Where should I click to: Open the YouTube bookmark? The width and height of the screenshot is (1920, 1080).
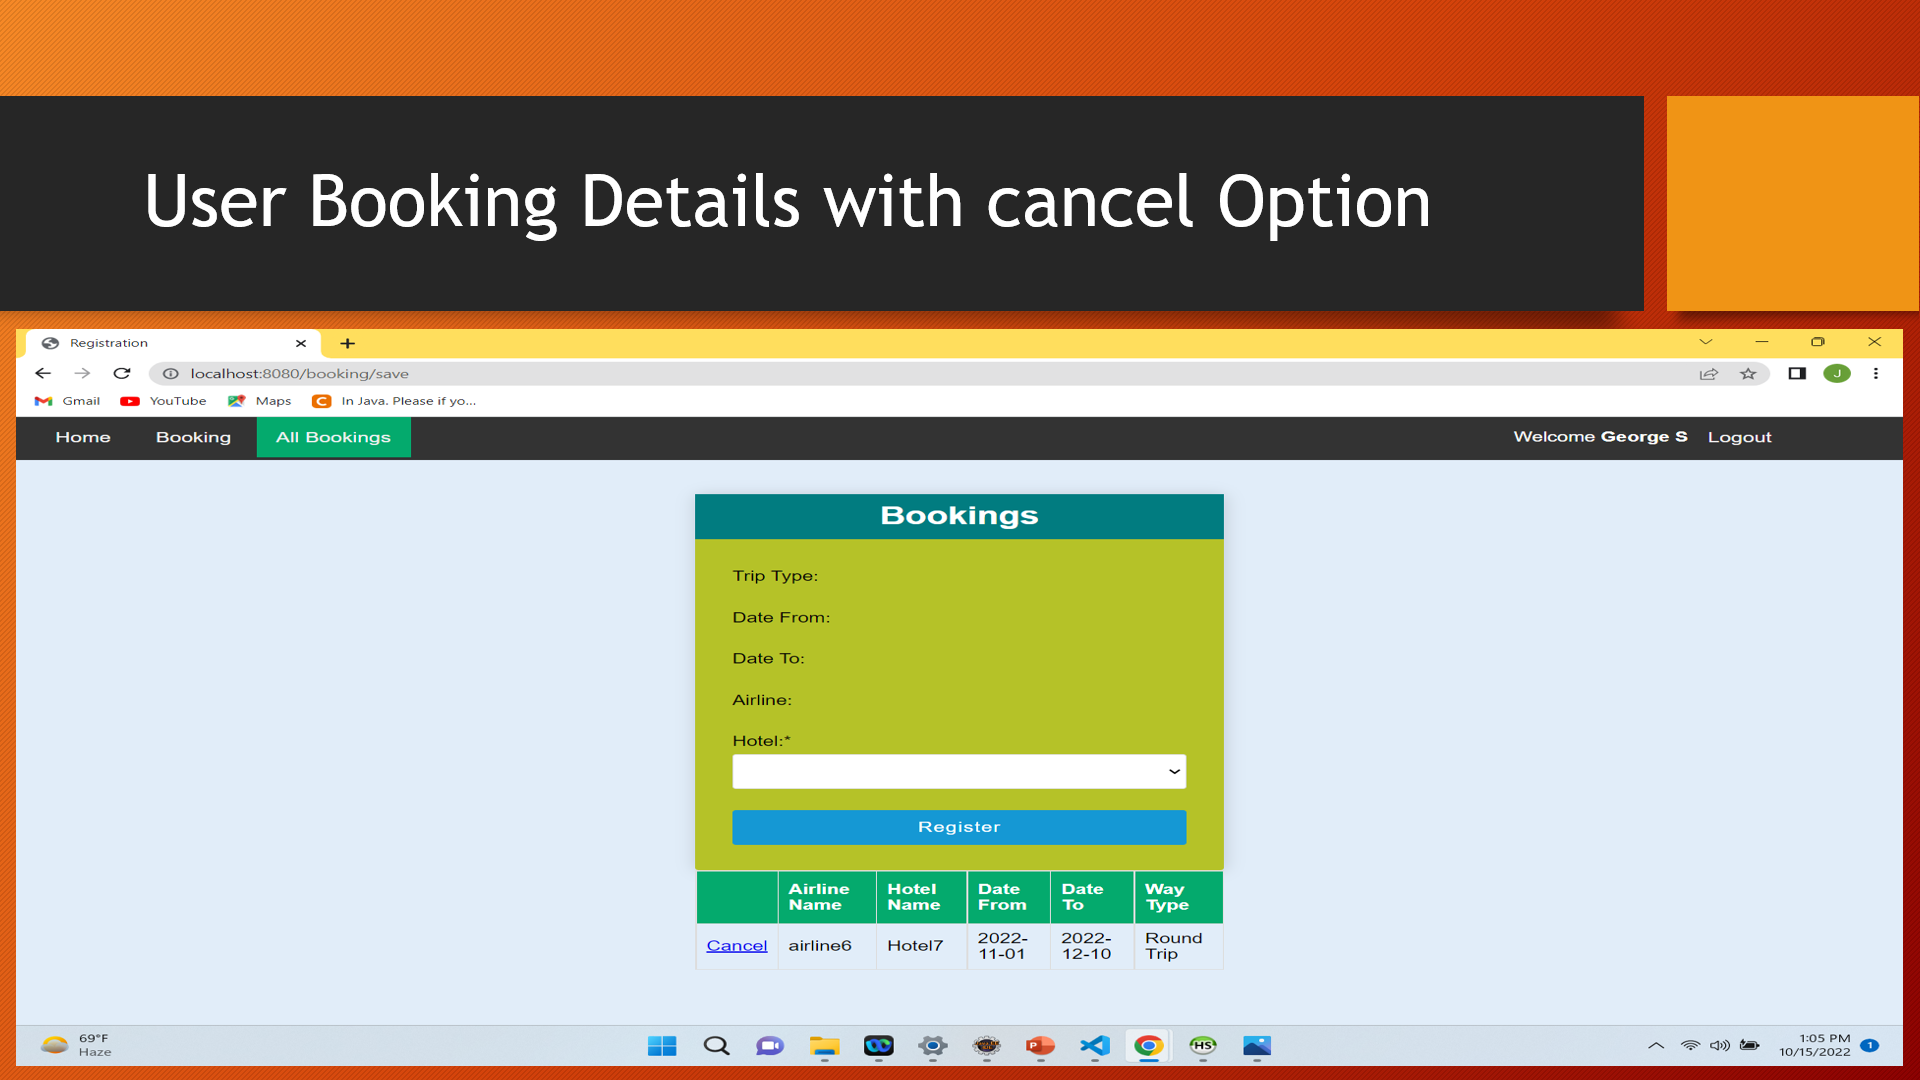163,401
